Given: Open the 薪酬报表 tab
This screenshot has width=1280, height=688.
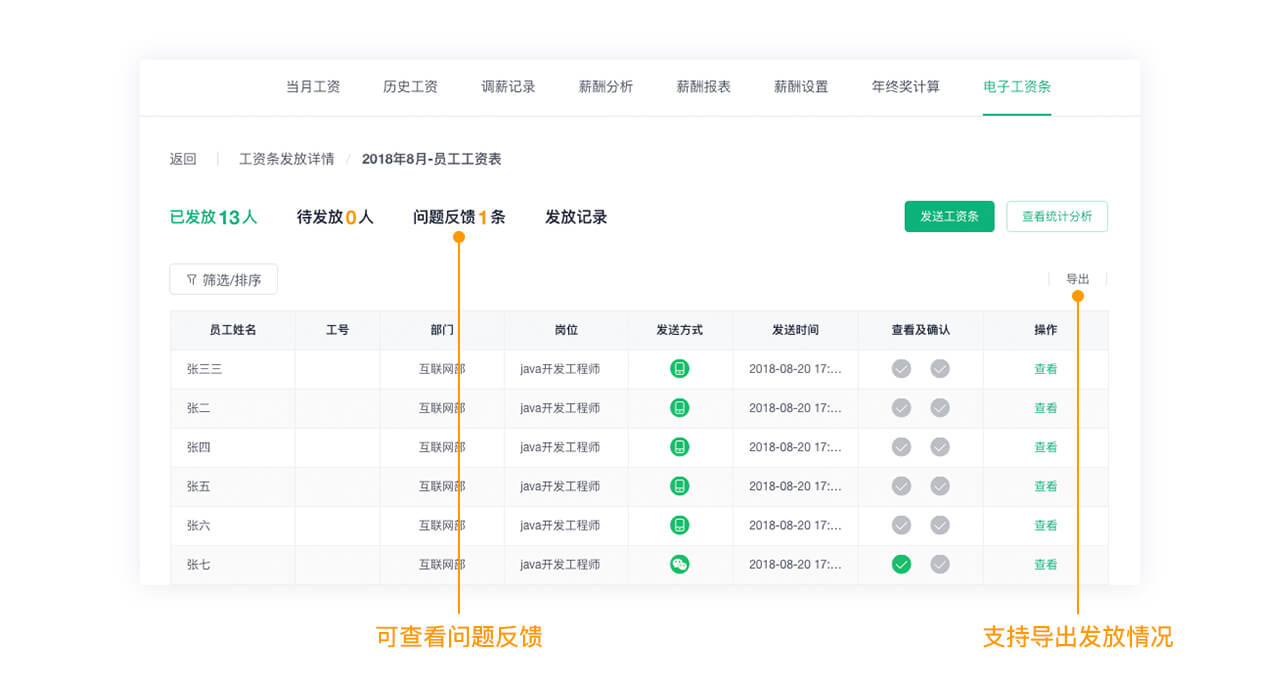Looking at the screenshot, I should pos(704,87).
